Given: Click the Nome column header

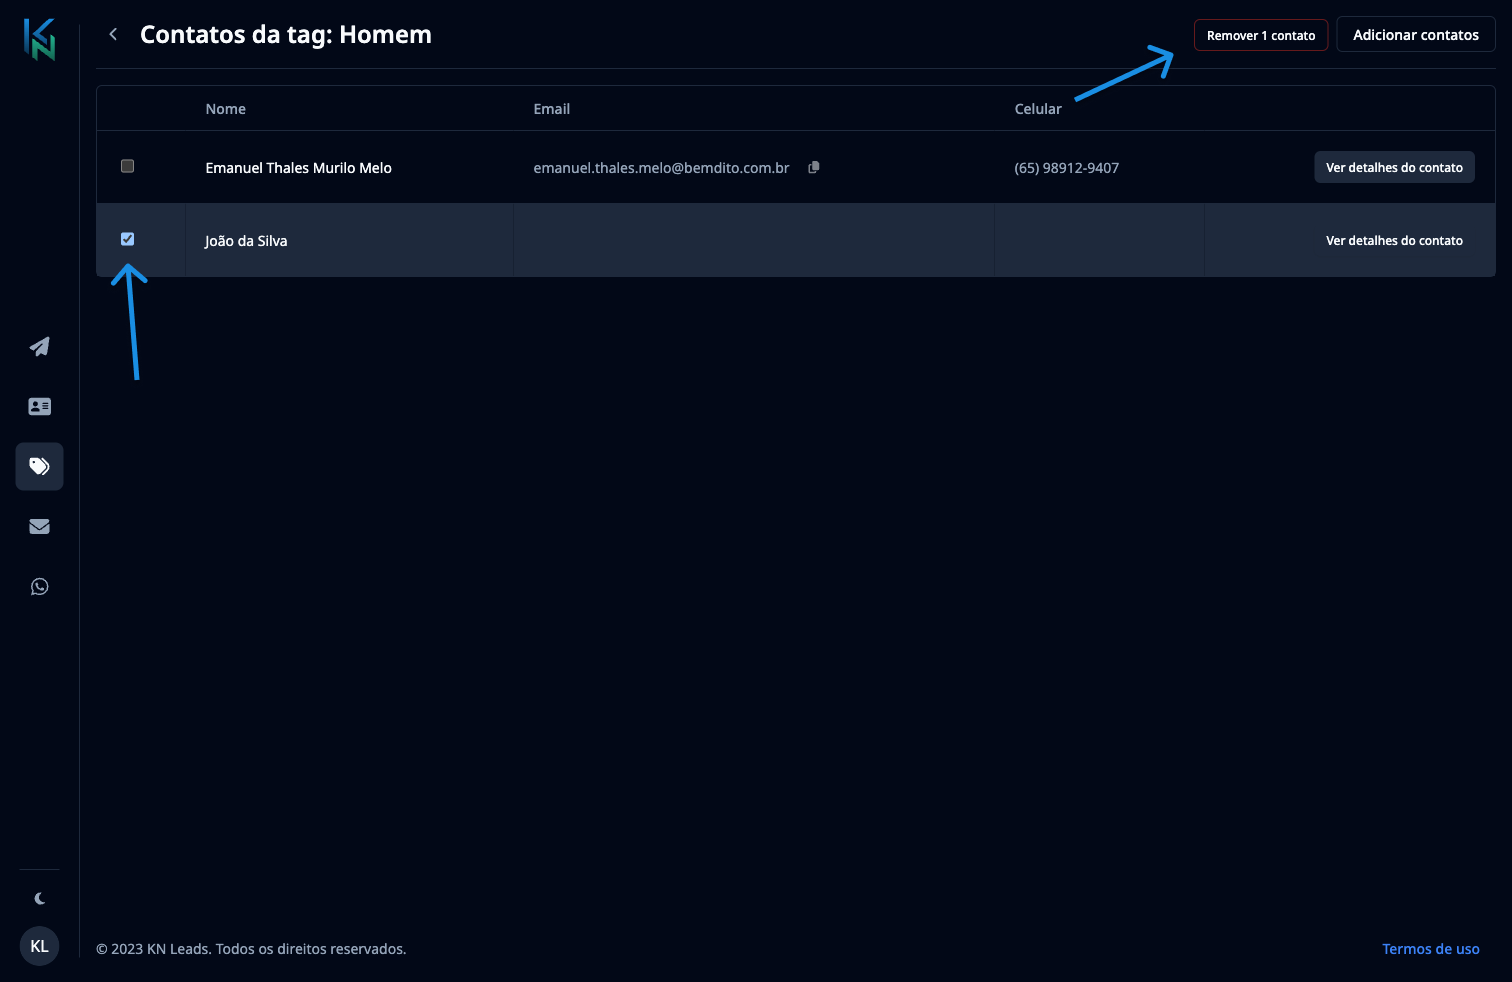Looking at the screenshot, I should point(226,109).
